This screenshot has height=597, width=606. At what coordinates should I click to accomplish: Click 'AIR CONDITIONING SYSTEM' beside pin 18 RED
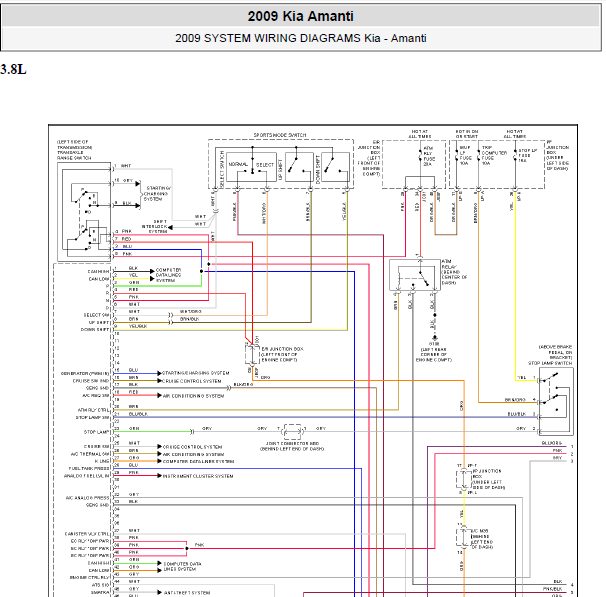pyautogui.click(x=193, y=396)
